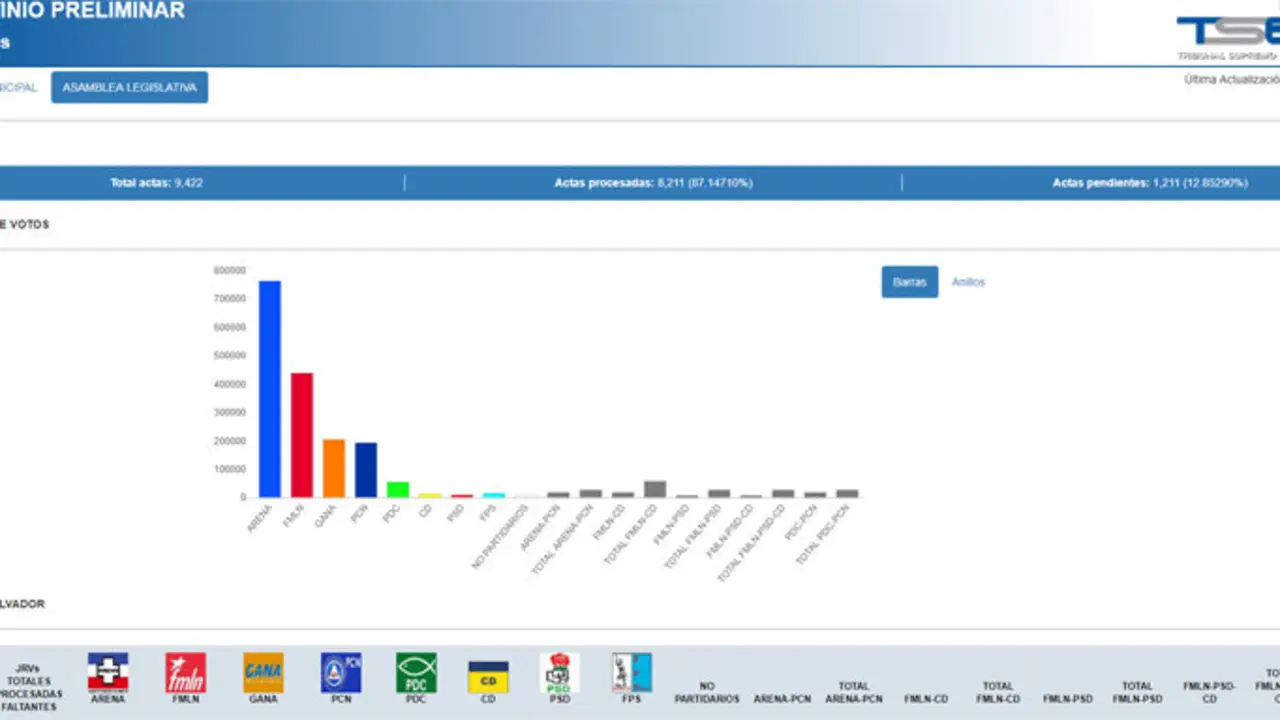Select the PDC fish logo

point(416,673)
